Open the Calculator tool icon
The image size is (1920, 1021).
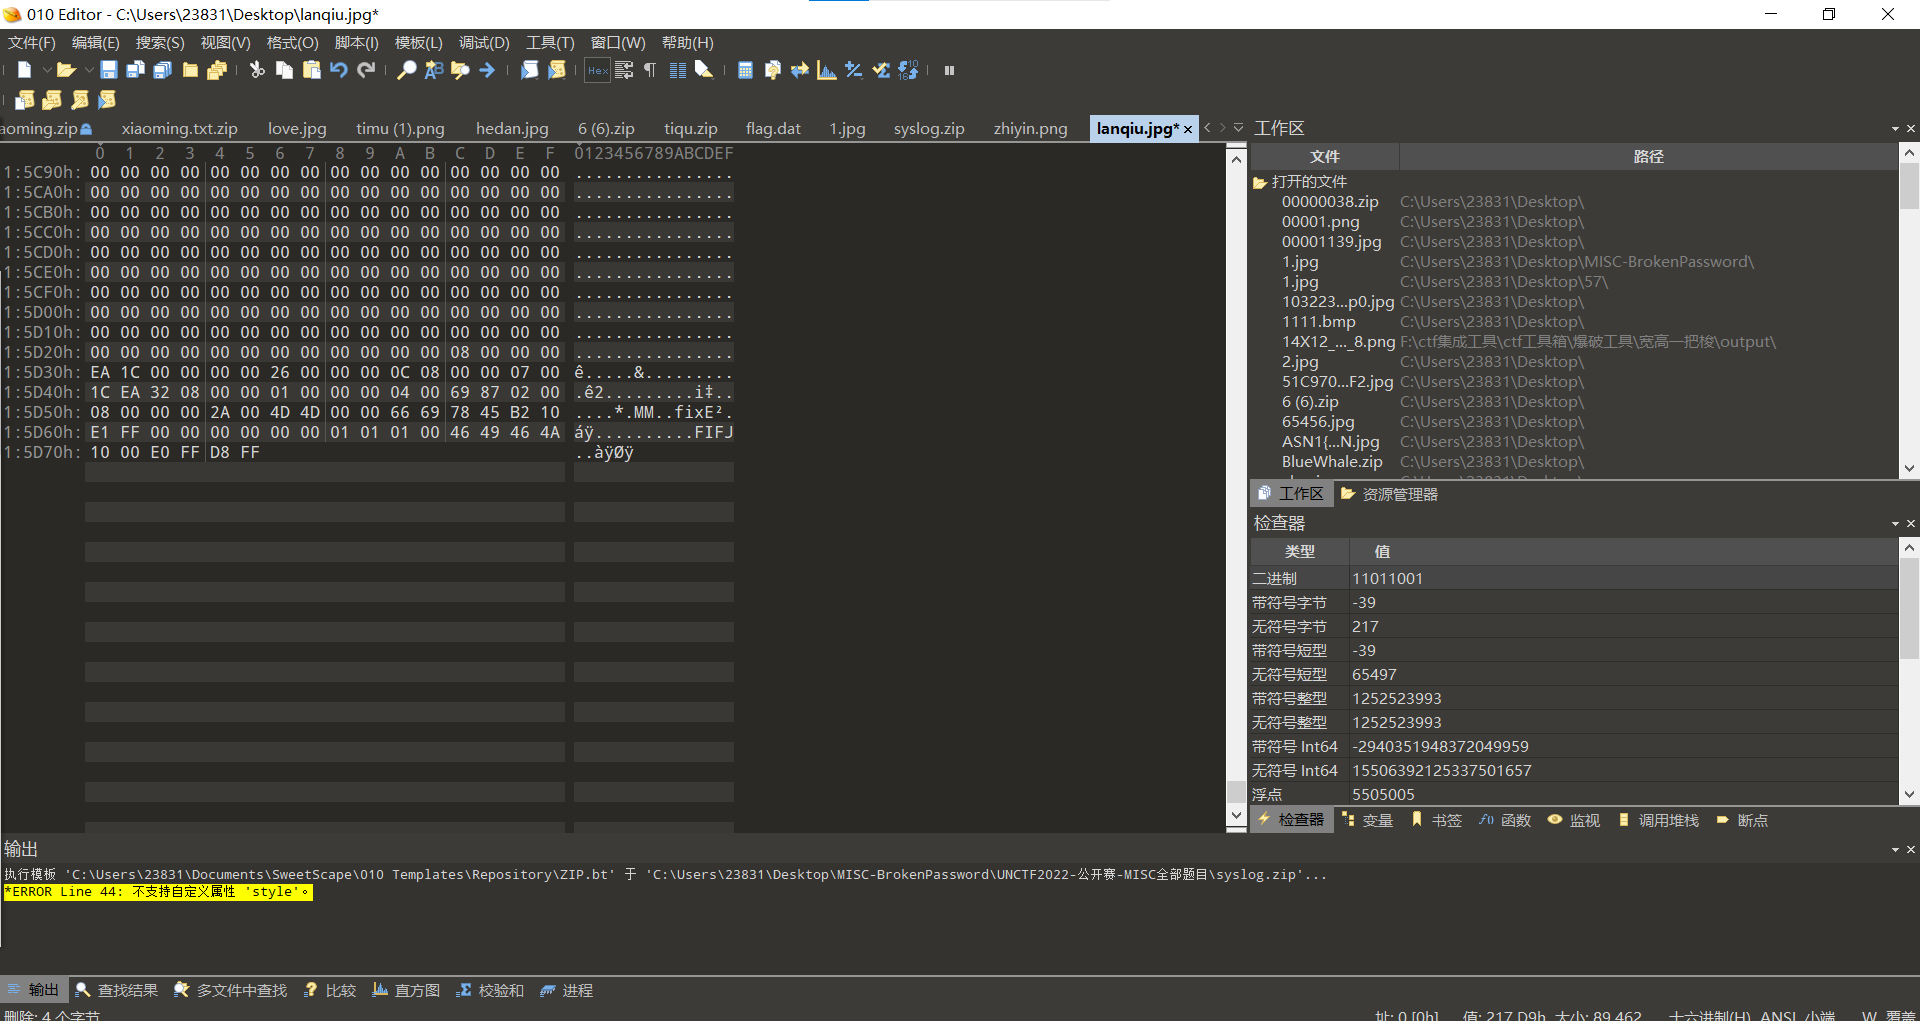pyautogui.click(x=745, y=70)
